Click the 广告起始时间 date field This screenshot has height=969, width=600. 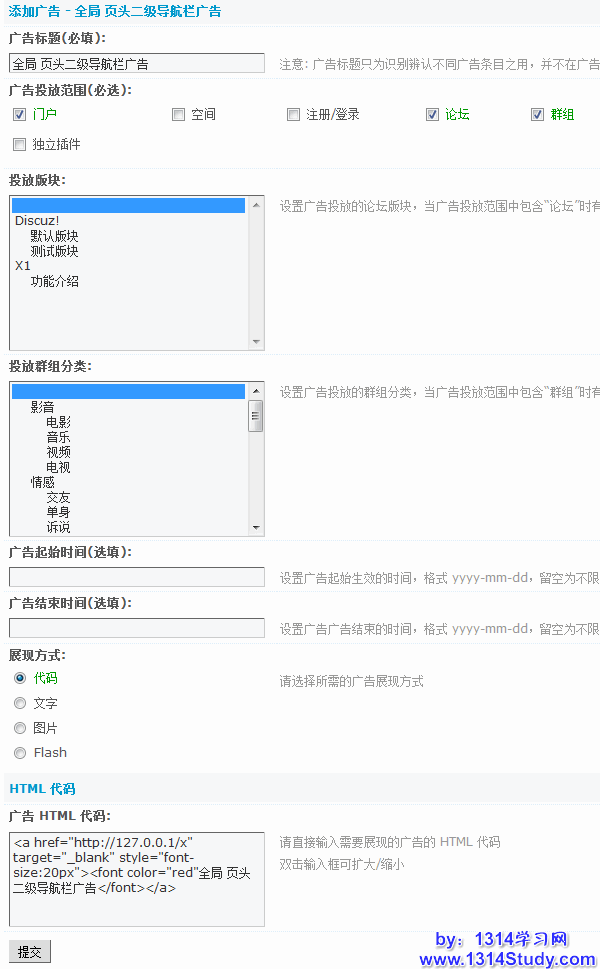(137, 577)
